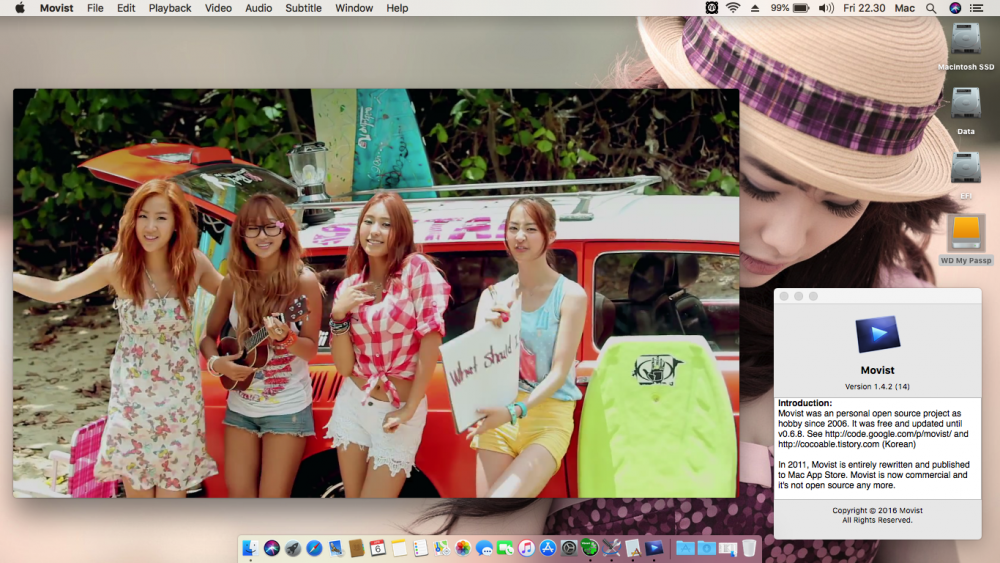Open iTunes from the Dock
The height and width of the screenshot is (563, 1000).
pyautogui.click(x=527, y=548)
